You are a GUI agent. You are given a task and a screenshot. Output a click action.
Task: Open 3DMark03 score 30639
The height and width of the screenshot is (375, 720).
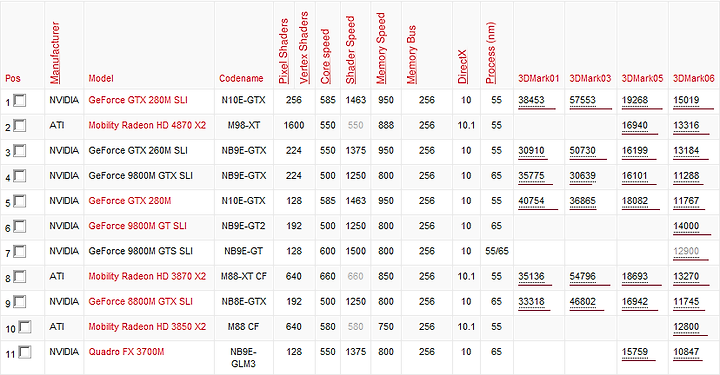tap(583, 176)
